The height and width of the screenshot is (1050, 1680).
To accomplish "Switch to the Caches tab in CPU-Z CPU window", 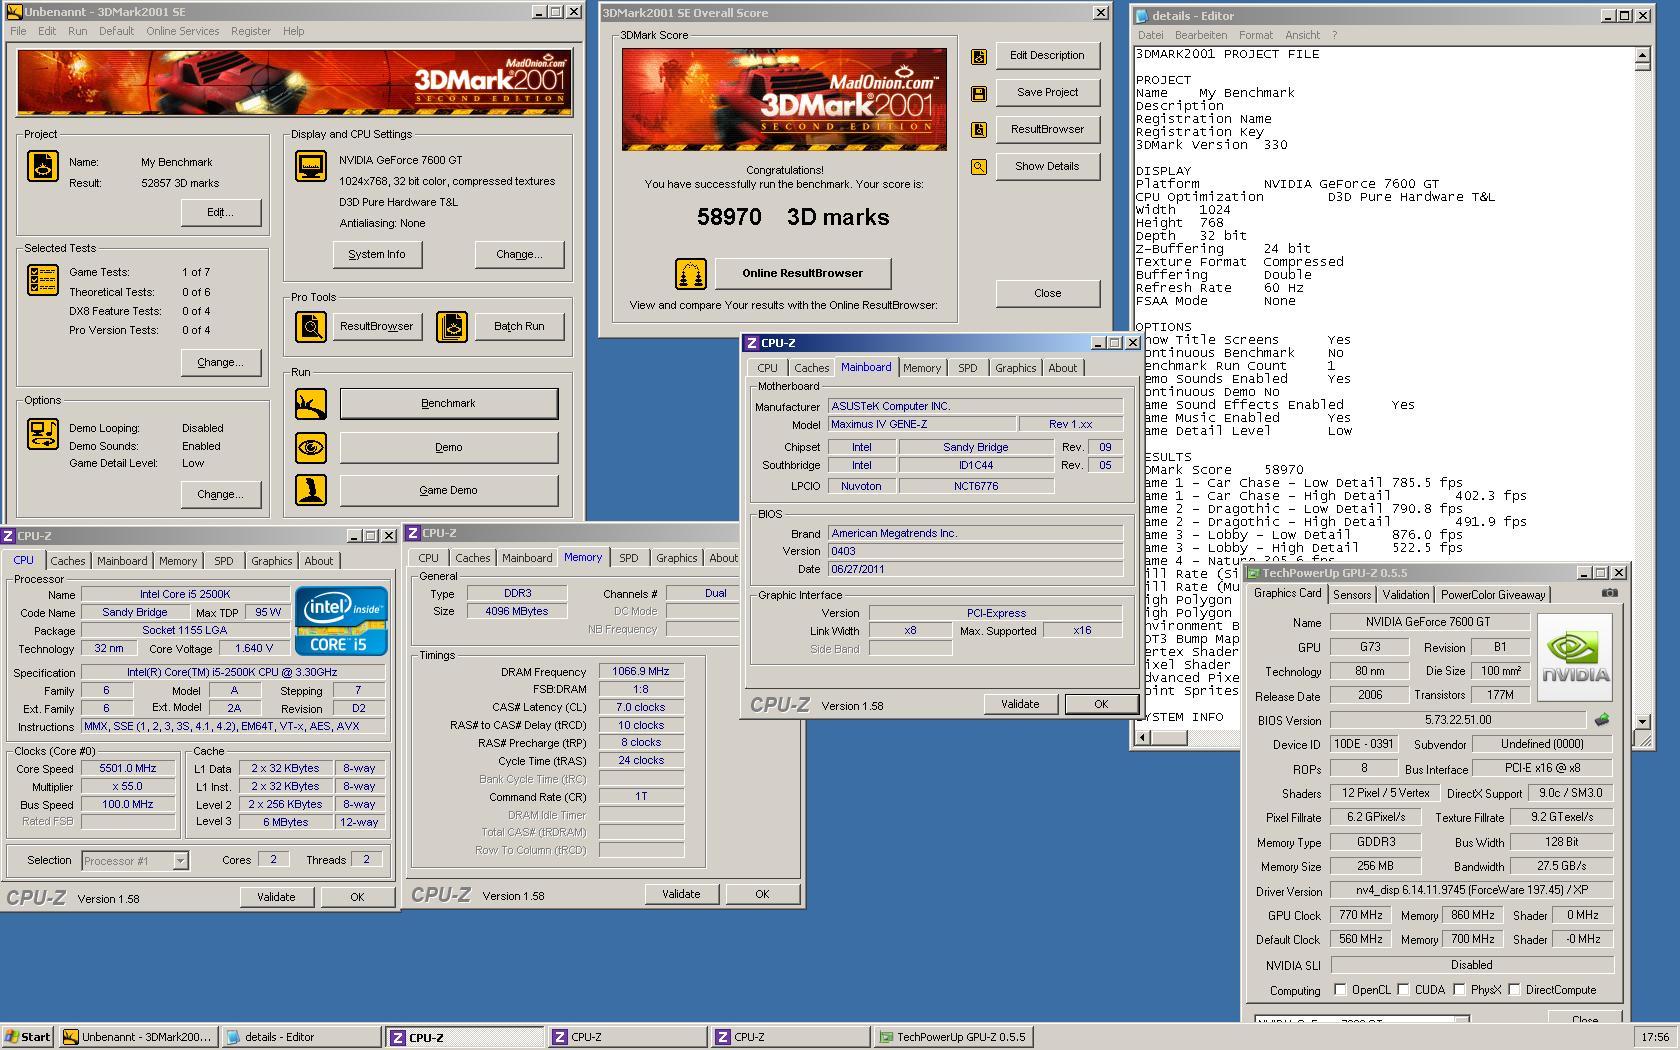I will click(67, 561).
